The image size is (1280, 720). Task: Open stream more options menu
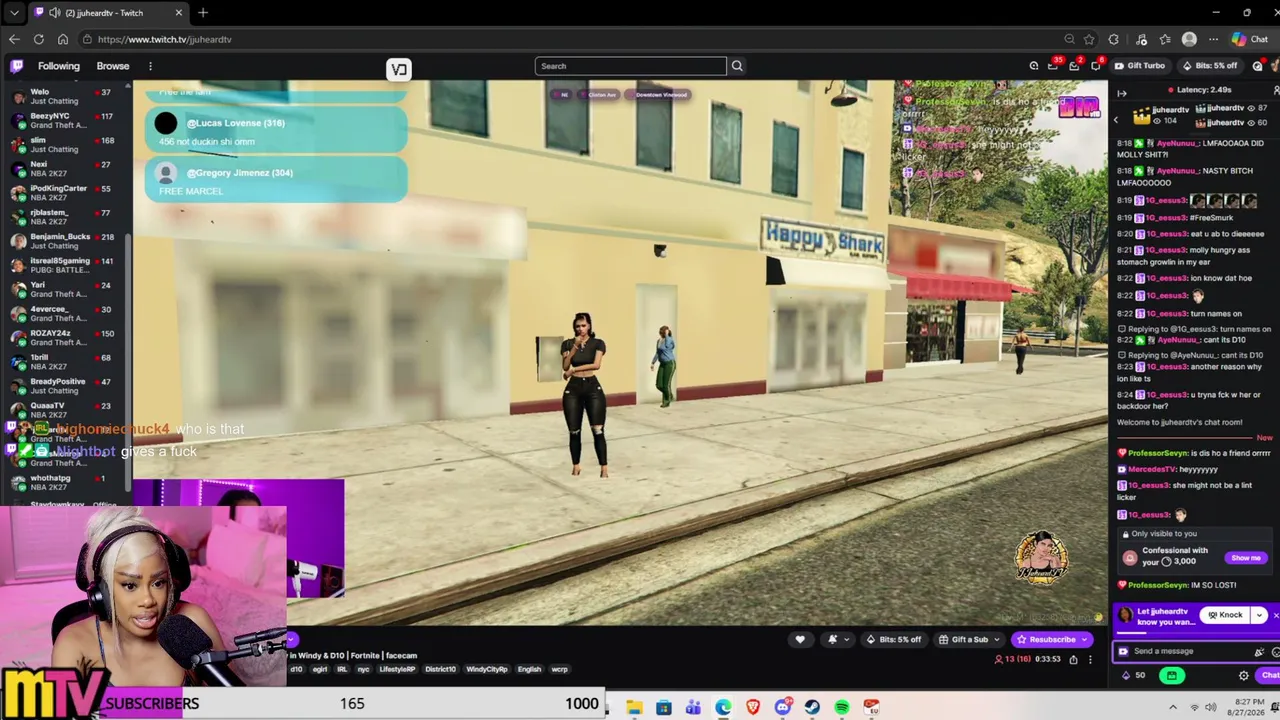[x=1090, y=660]
